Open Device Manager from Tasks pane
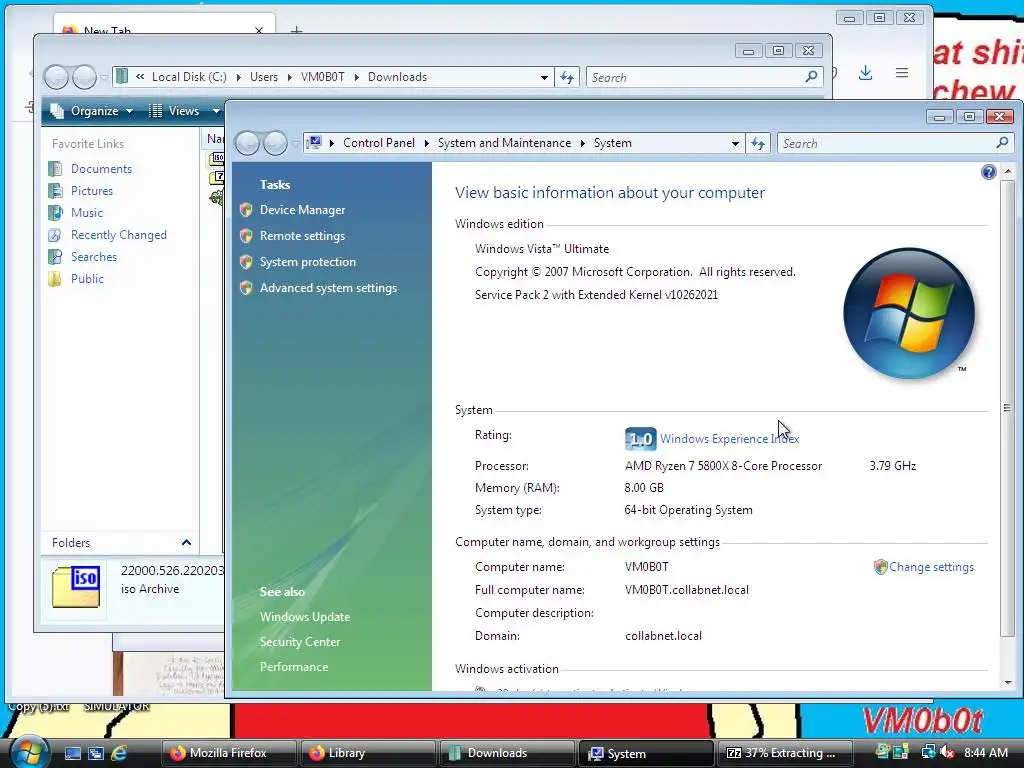The image size is (1024, 768). point(302,210)
